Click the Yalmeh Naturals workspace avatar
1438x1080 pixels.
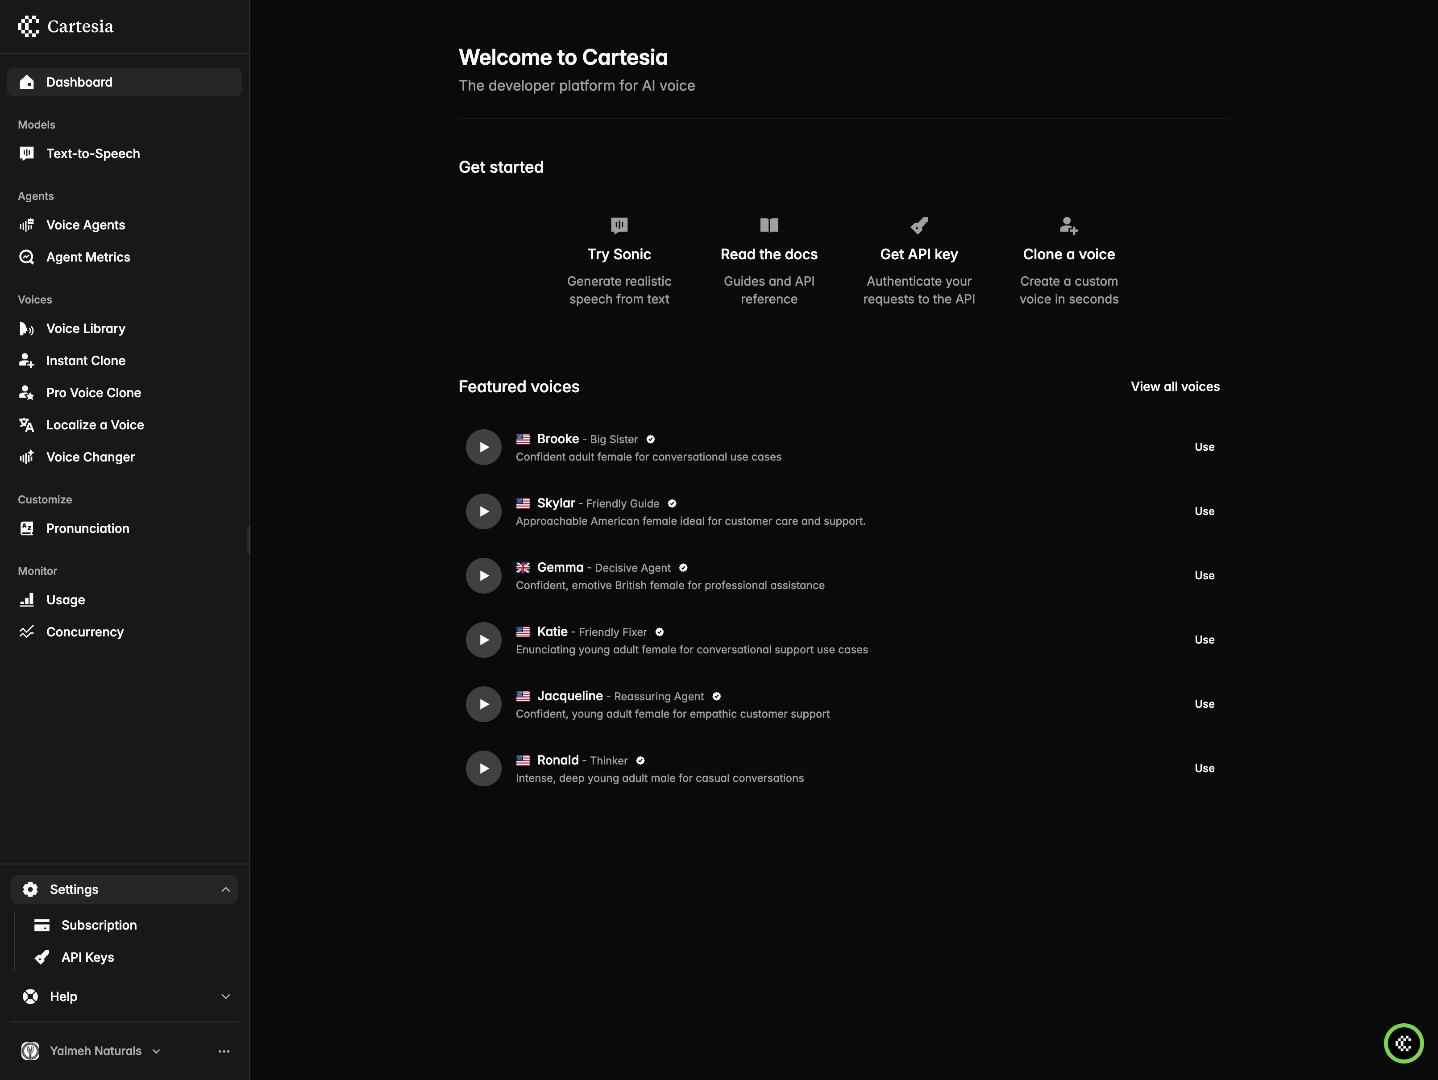(x=31, y=1051)
